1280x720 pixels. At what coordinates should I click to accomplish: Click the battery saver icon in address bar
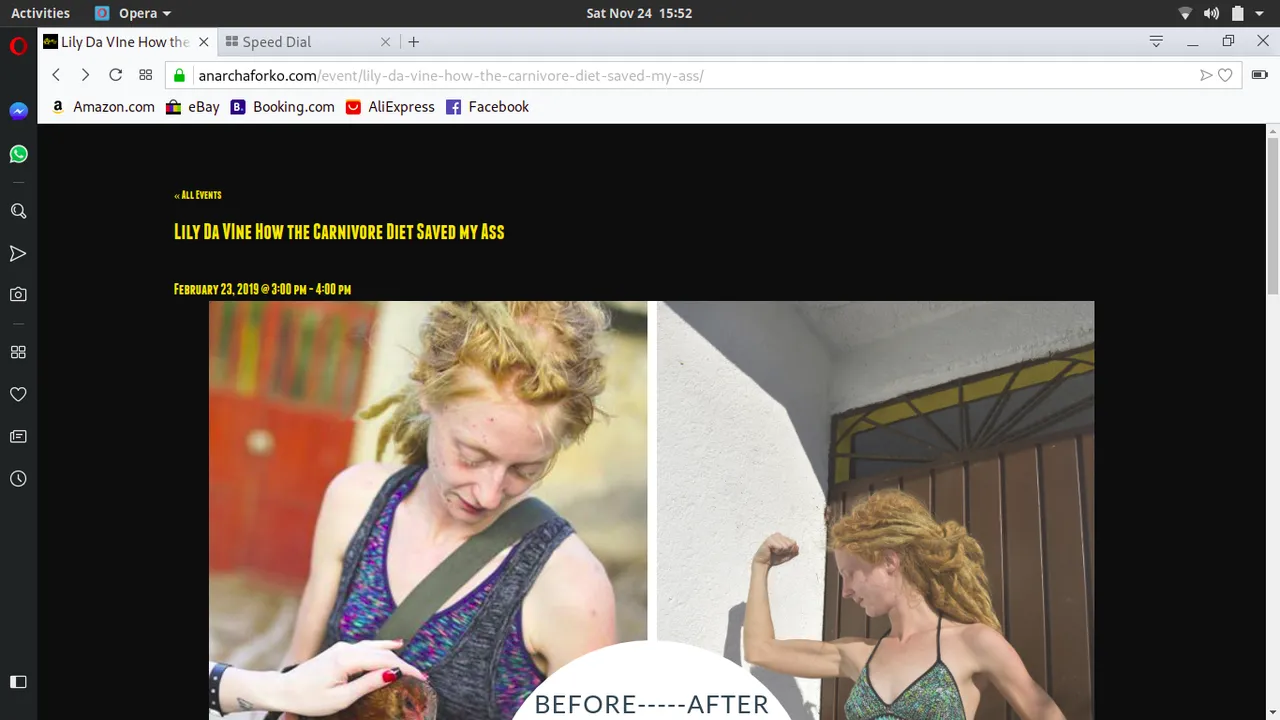point(1259,75)
